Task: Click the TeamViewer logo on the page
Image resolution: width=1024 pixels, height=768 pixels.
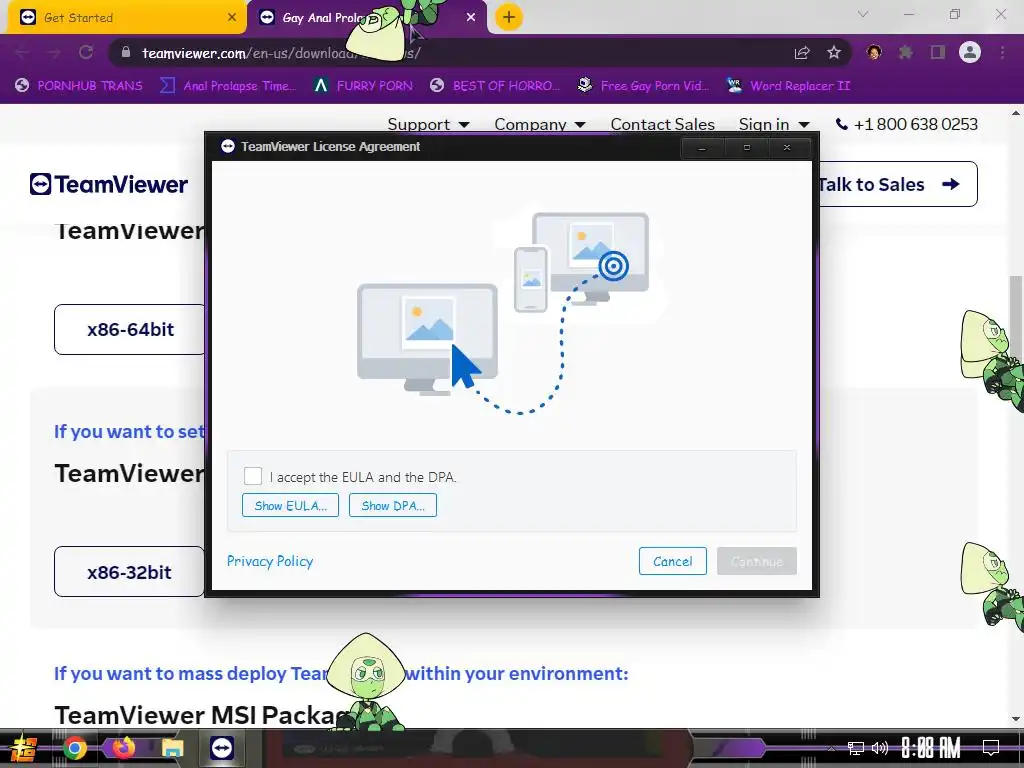Action: [108, 184]
